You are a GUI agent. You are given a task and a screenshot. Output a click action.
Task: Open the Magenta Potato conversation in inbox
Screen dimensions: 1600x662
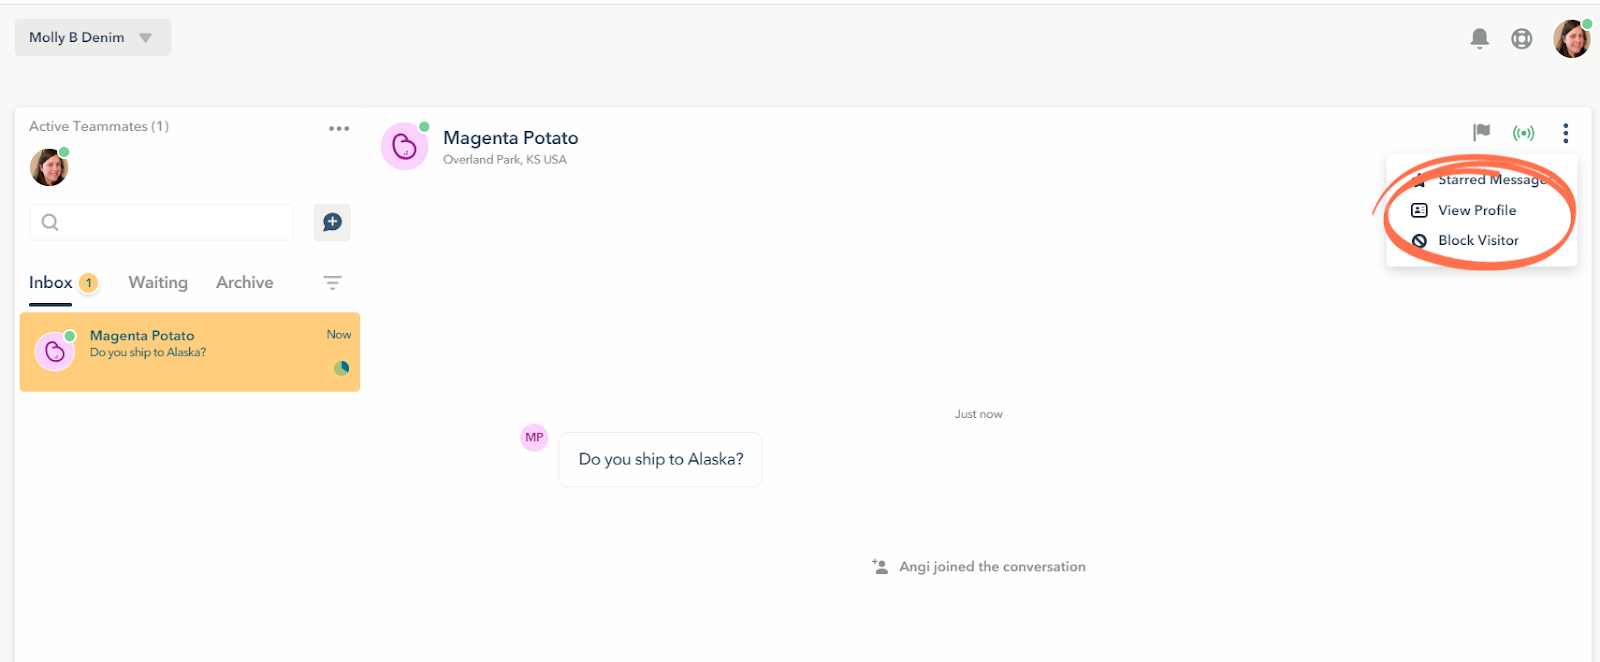pos(190,352)
